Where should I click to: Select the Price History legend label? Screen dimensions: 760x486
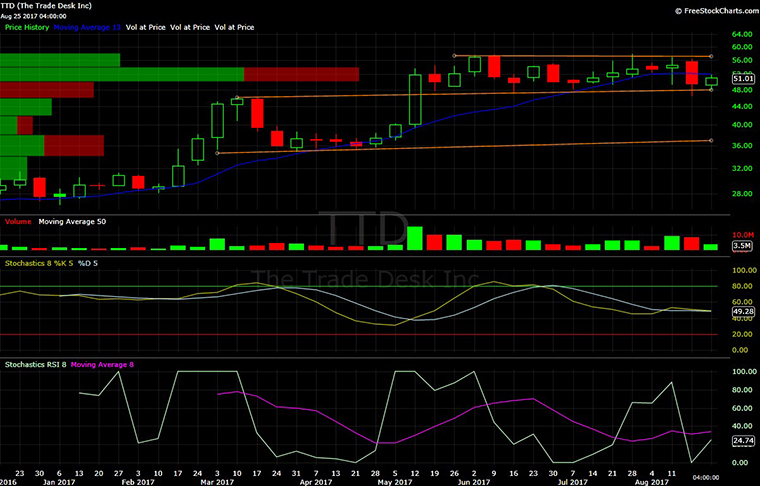pos(27,28)
